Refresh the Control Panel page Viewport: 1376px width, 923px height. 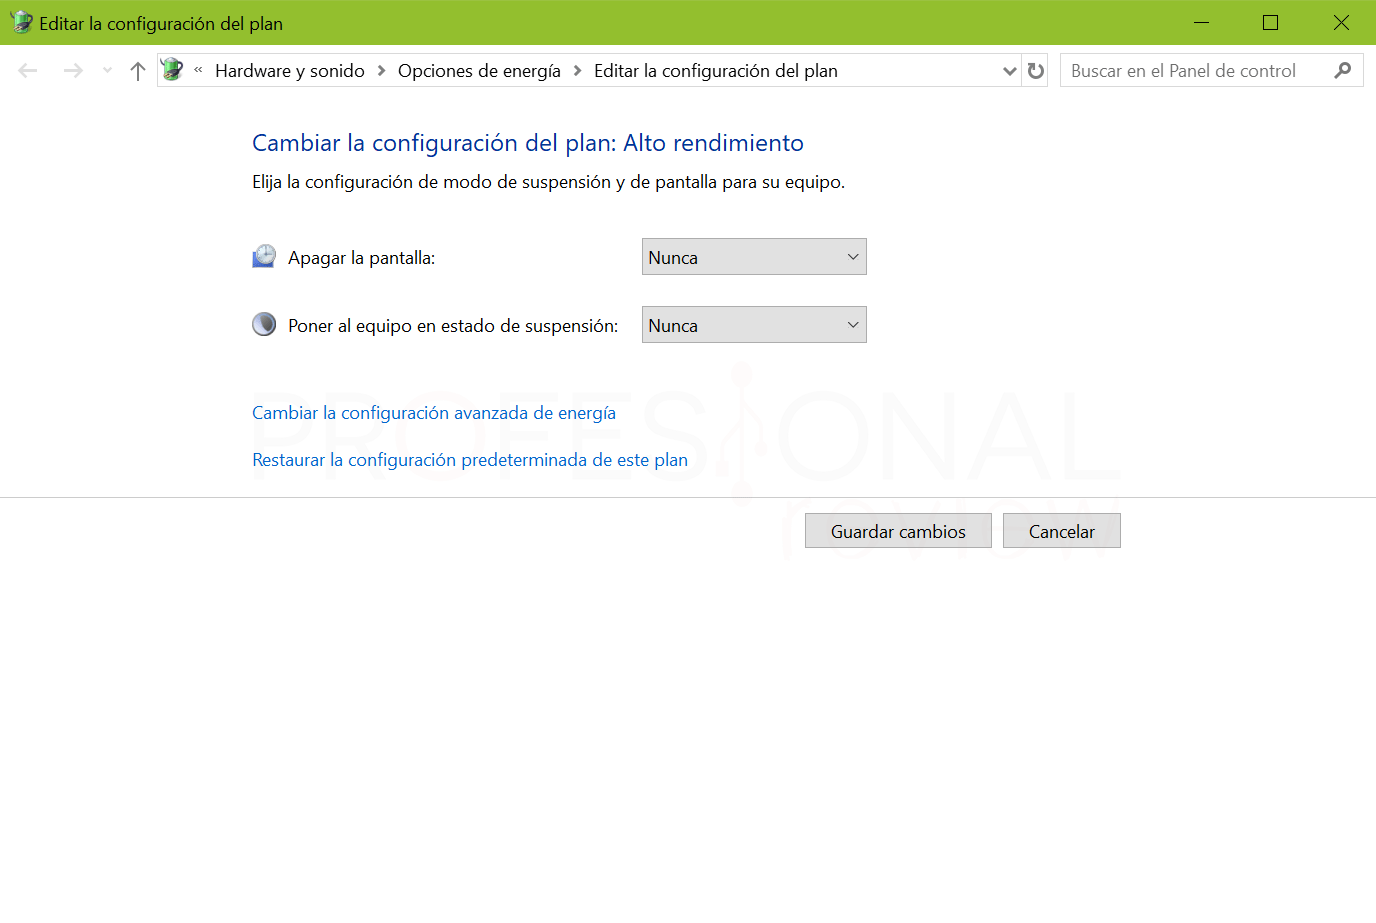(x=1036, y=71)
